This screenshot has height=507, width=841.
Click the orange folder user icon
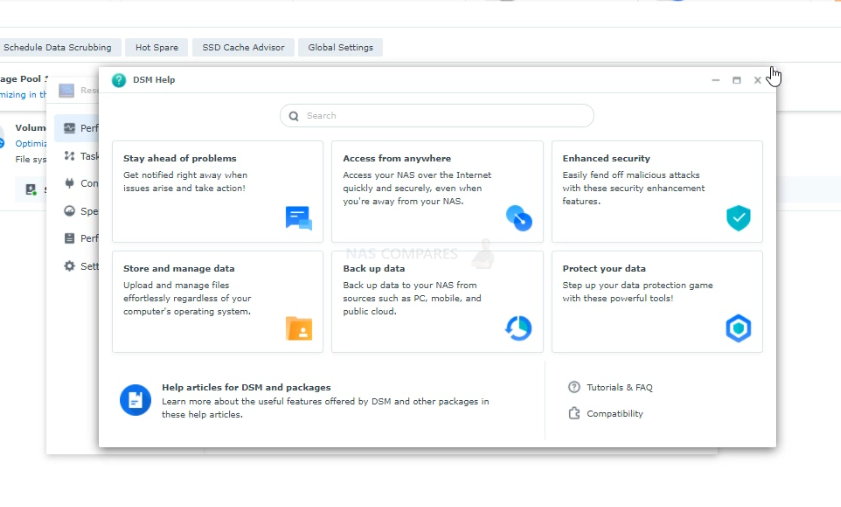point(299,328)
